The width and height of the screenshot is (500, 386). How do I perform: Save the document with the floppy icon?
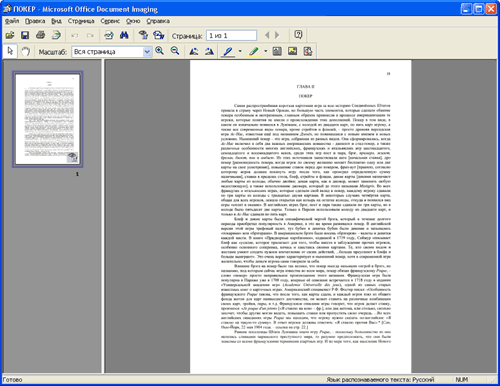[25, 35]
